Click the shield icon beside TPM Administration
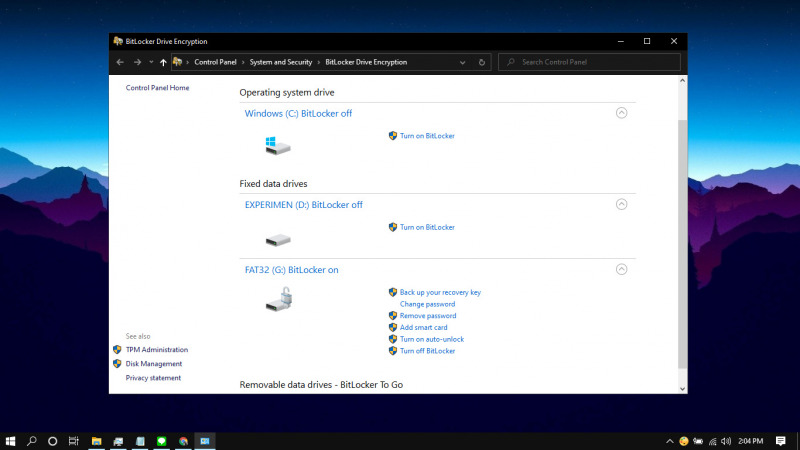The image size is (800, 450). pyautogui.click(x=117, y=349)
